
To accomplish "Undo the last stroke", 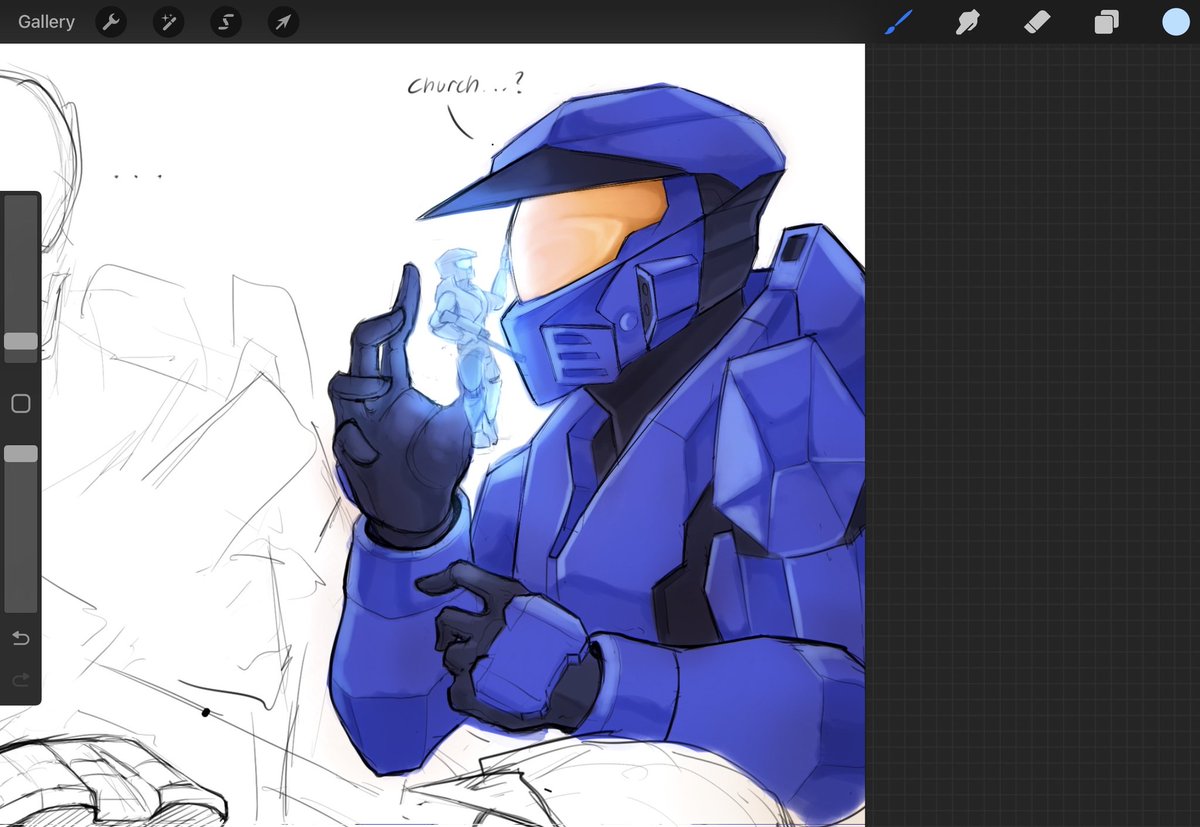I will pyautogui.click(x=21, y=638).
